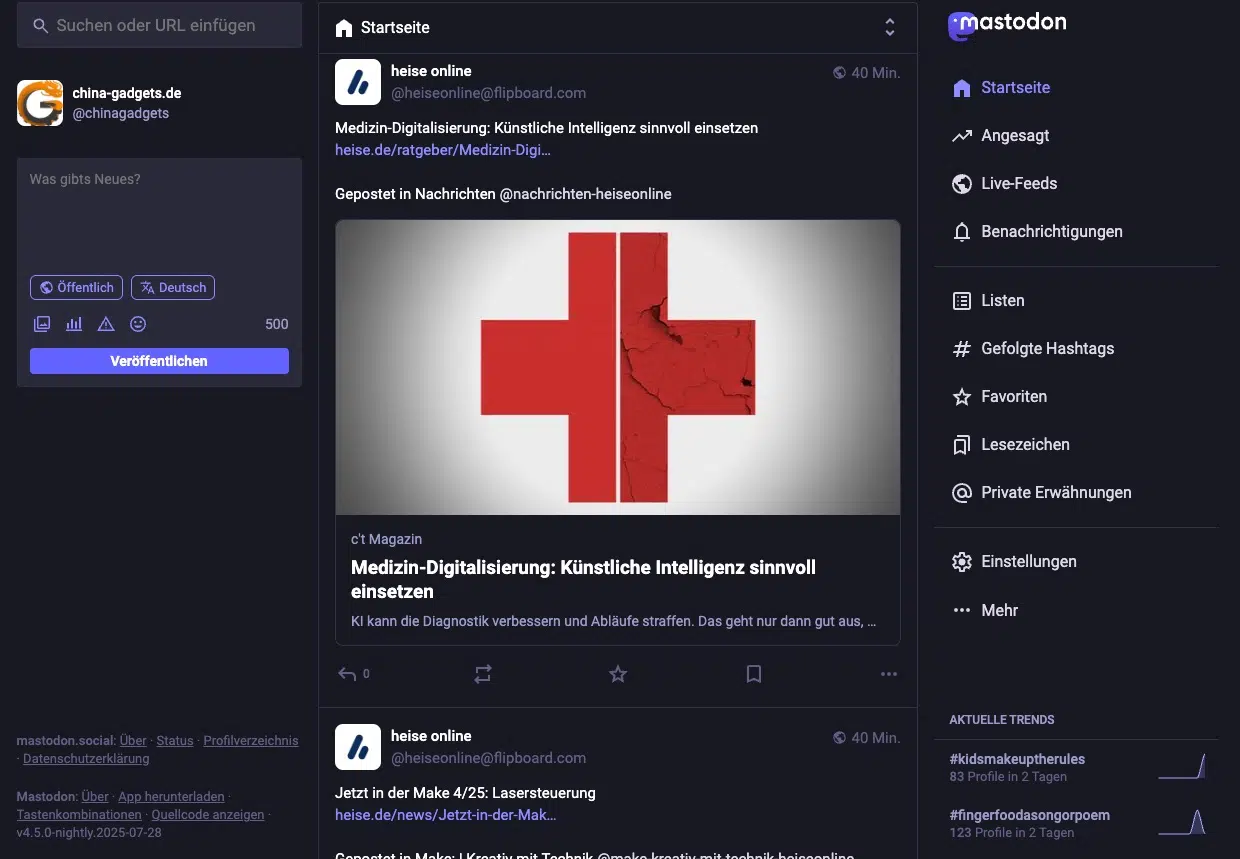Click the bell icon for Benachrichtigungen
The width and height of the screenshot is (1240, 859).
tap(962, 232)
